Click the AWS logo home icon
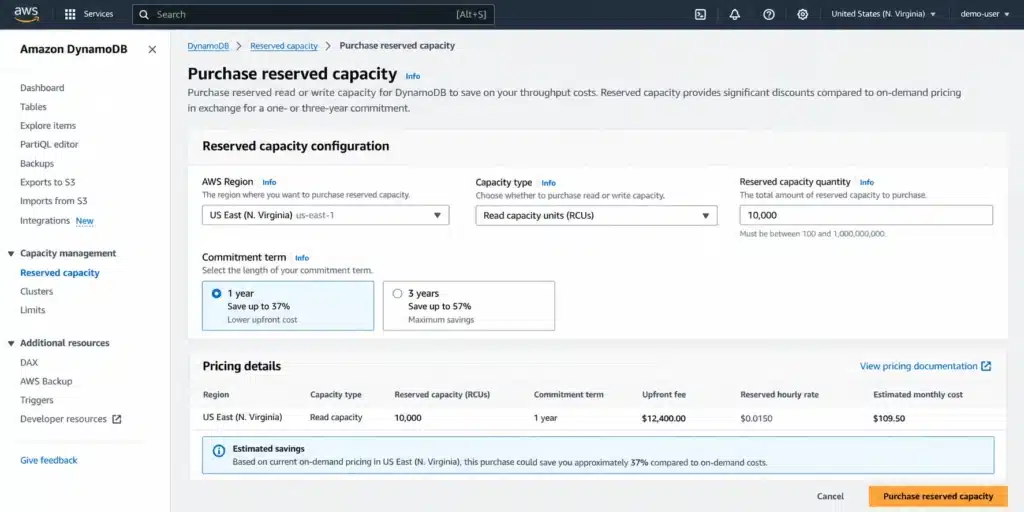This screenshot has width=1024, height=512. (x=27, y=14)
